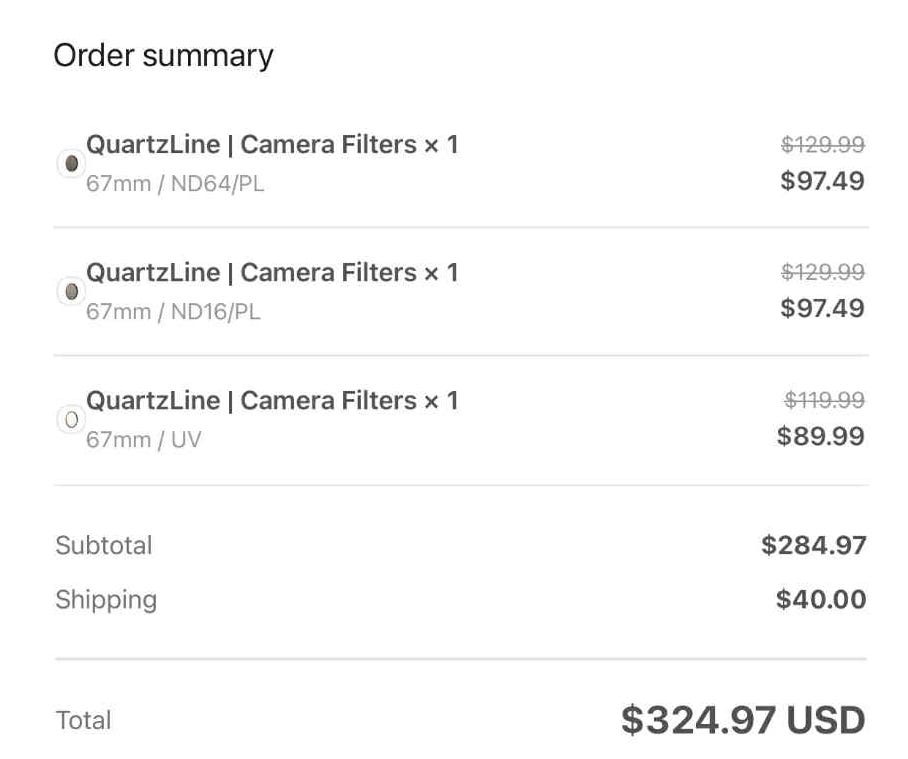Click the $324.97 USD total amount
908x759 pixels.
(x=742, y=720)
